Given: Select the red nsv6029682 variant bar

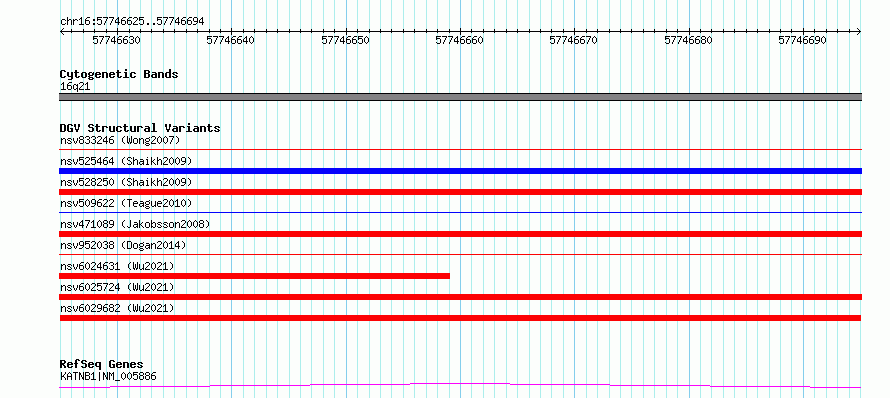Looking at the screenshot, I should (x=460, y=318).
